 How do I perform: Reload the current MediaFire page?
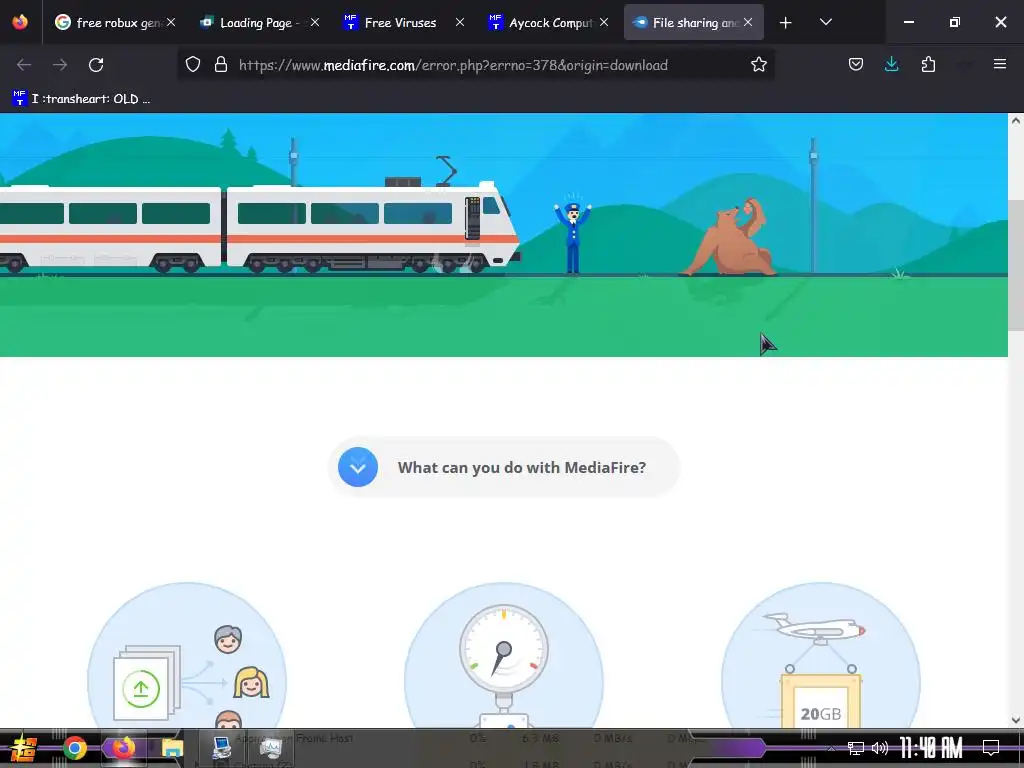click(96, 65)
